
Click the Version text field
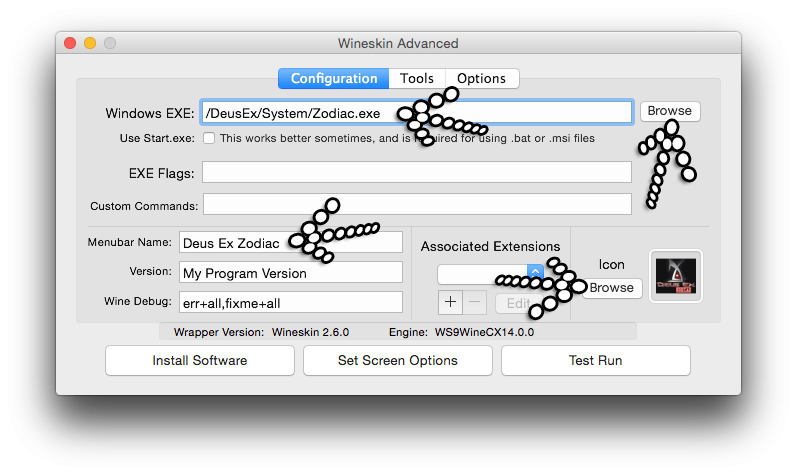pos(290,273)
